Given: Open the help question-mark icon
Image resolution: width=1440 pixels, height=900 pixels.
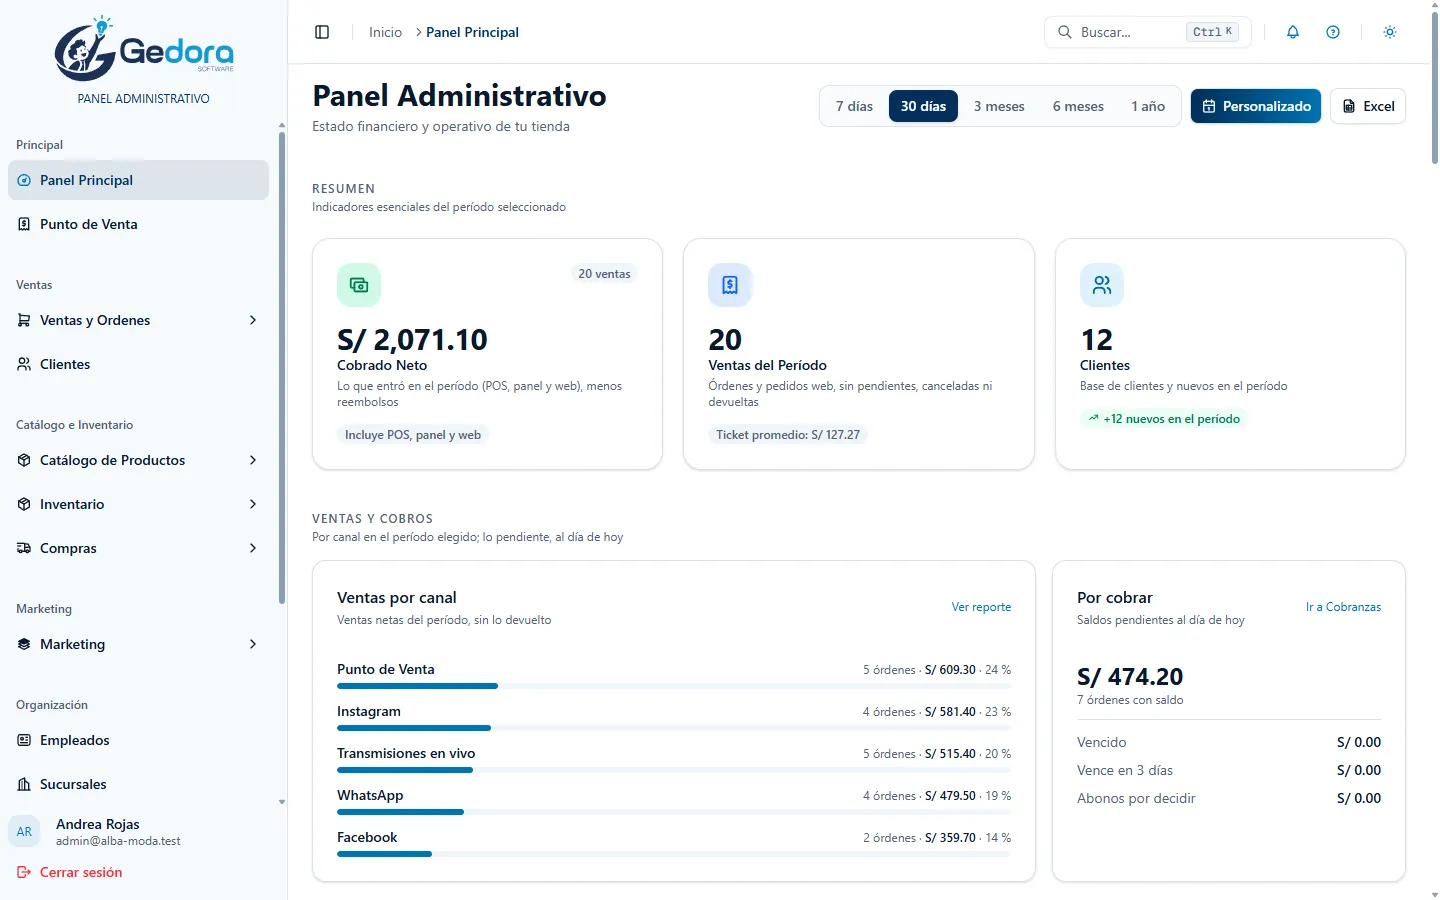Looking at the screenshot, I should (1333, 32).
